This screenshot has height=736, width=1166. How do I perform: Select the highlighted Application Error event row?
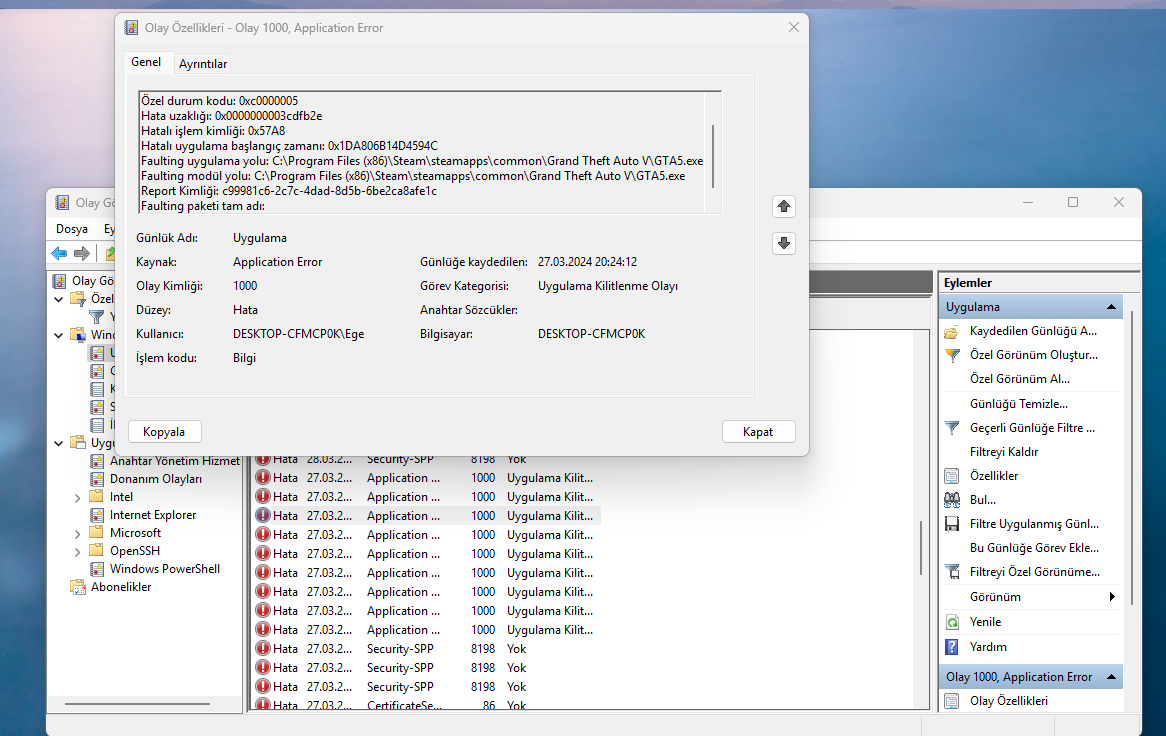427,516
